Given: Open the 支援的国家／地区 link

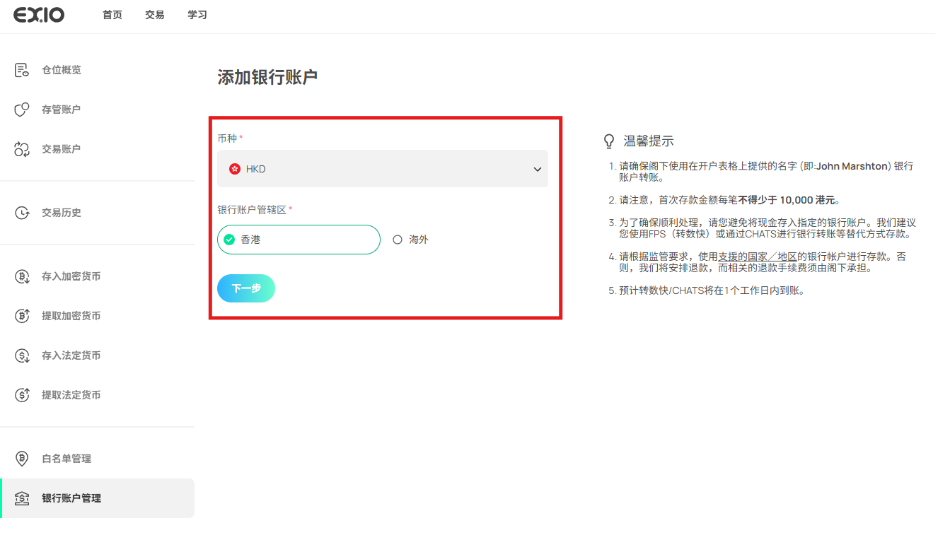Looking at the screenshot, I should 755,256.
